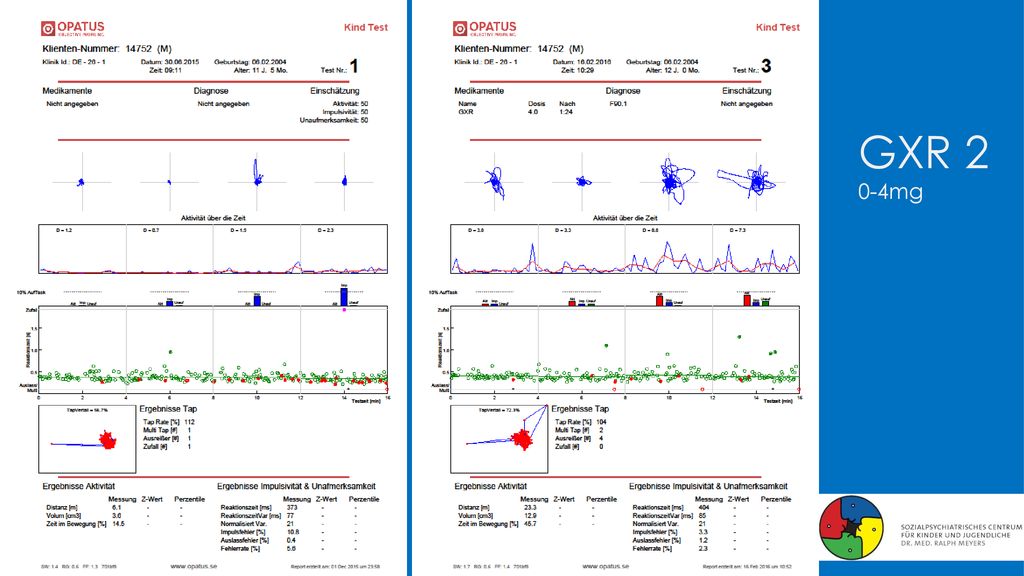The width and height of the screenshot is (1024, 576).
Task: Click 'Ergebnisse Tap' heading in the Test 1 report
Action: tap(168, 409)
